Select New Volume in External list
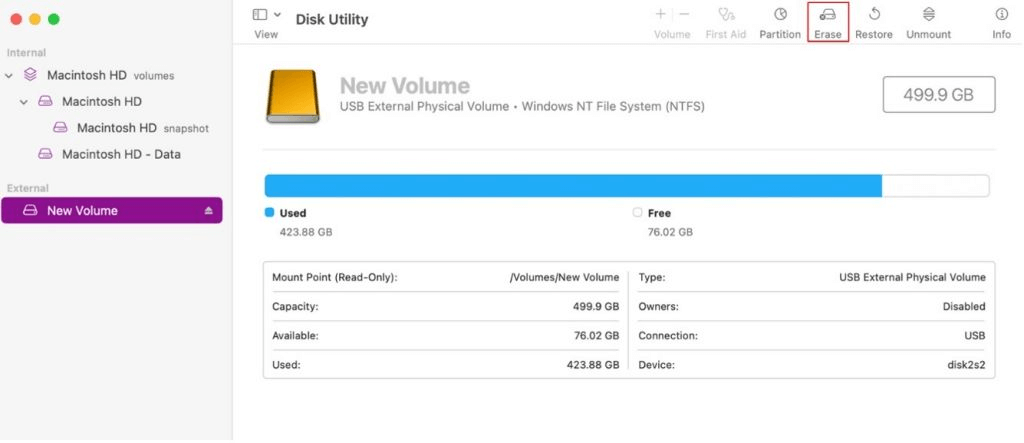This screenshot has width=1024, height=443. click(x=82, y=211)
